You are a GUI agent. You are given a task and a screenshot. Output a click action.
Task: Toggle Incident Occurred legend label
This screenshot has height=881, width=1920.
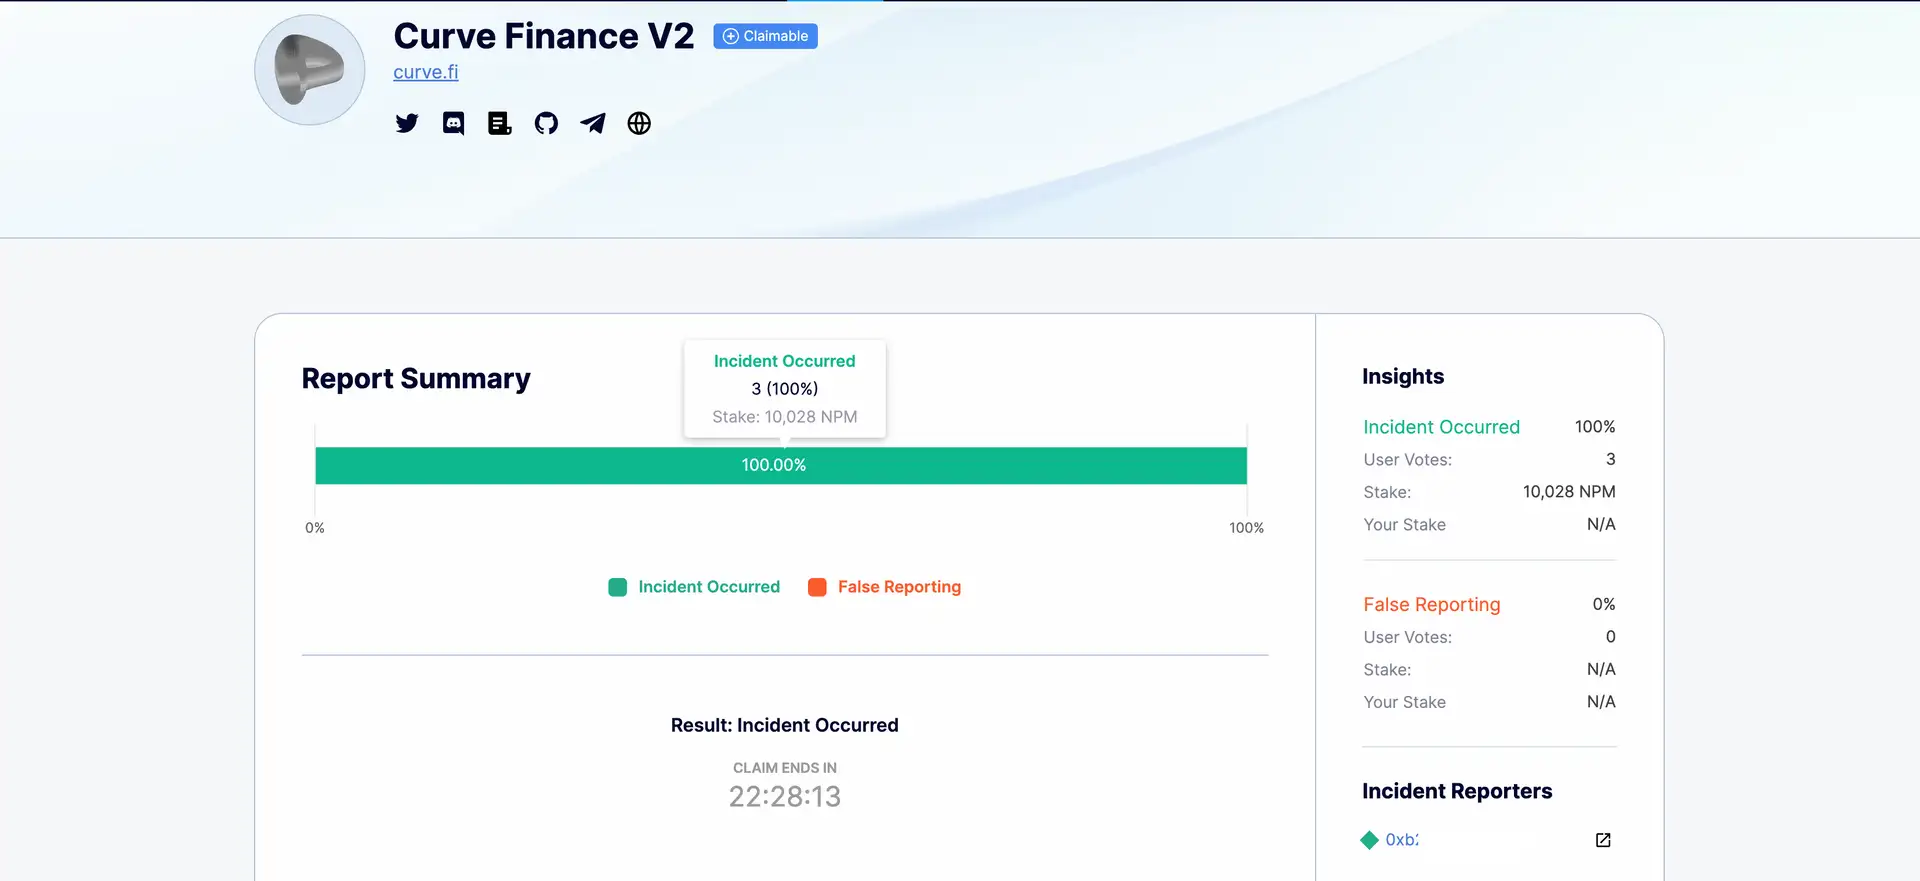point(709,587)
